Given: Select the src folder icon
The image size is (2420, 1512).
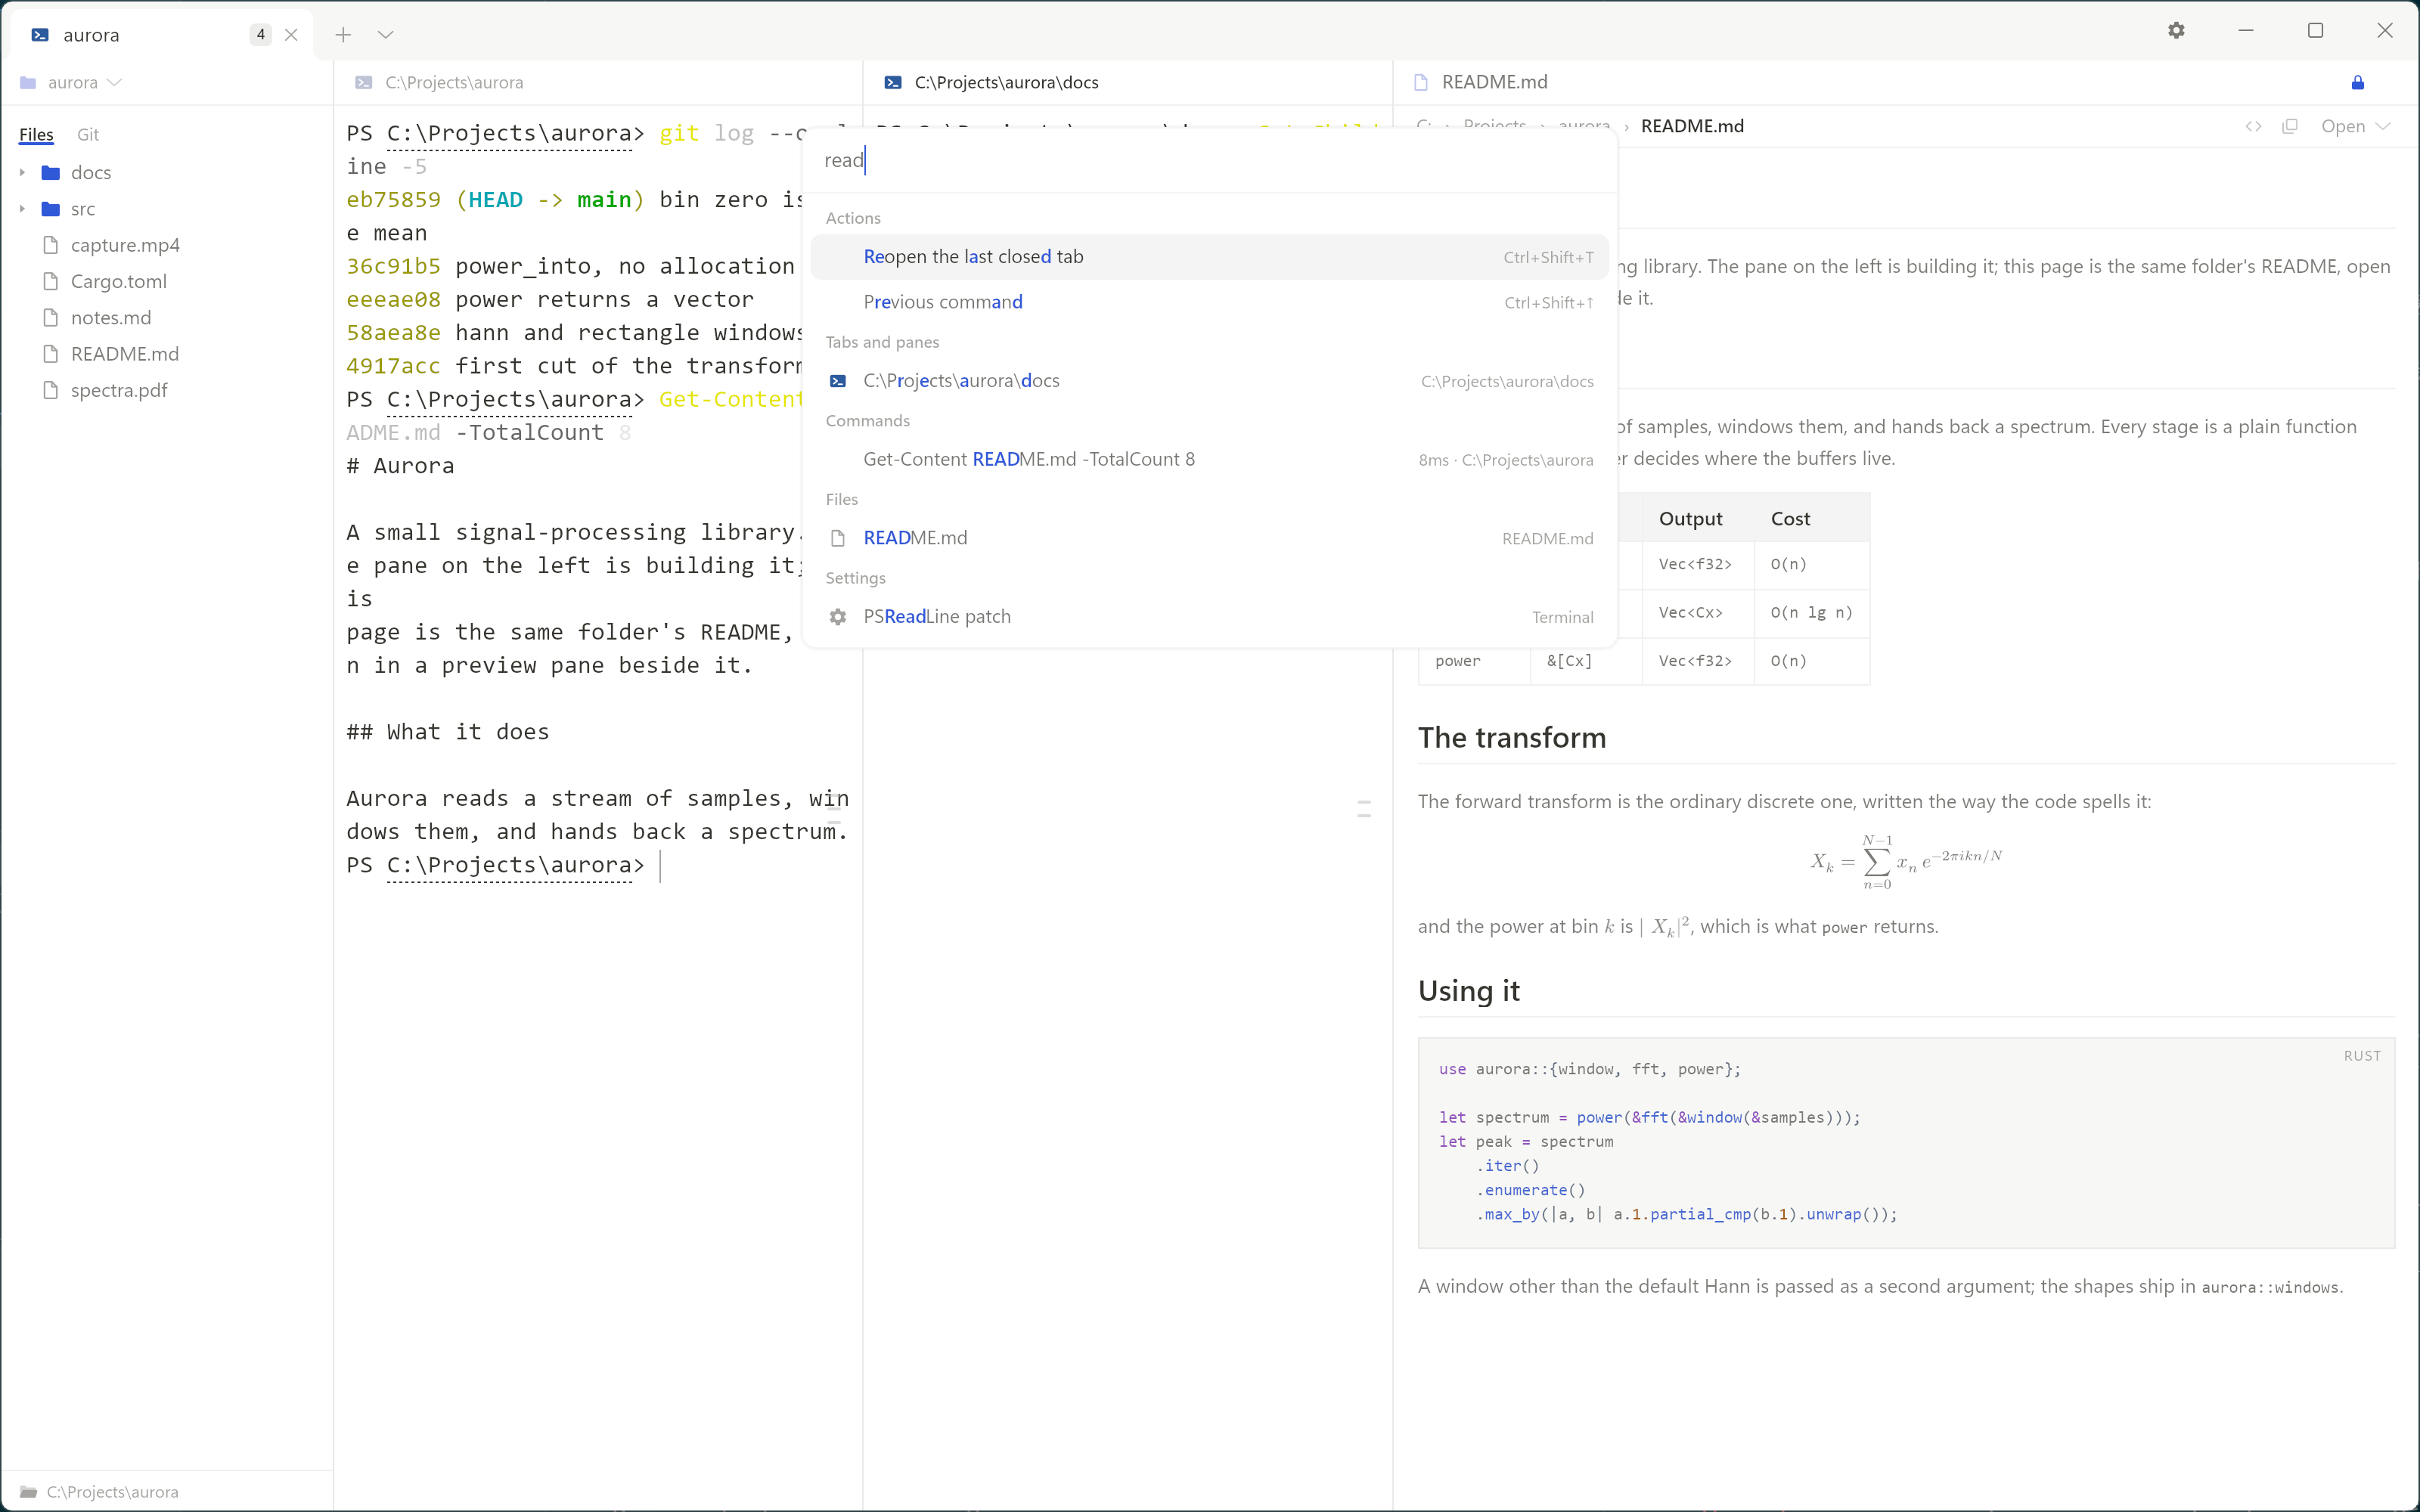Looking at the screenshot, I should 51,209.
